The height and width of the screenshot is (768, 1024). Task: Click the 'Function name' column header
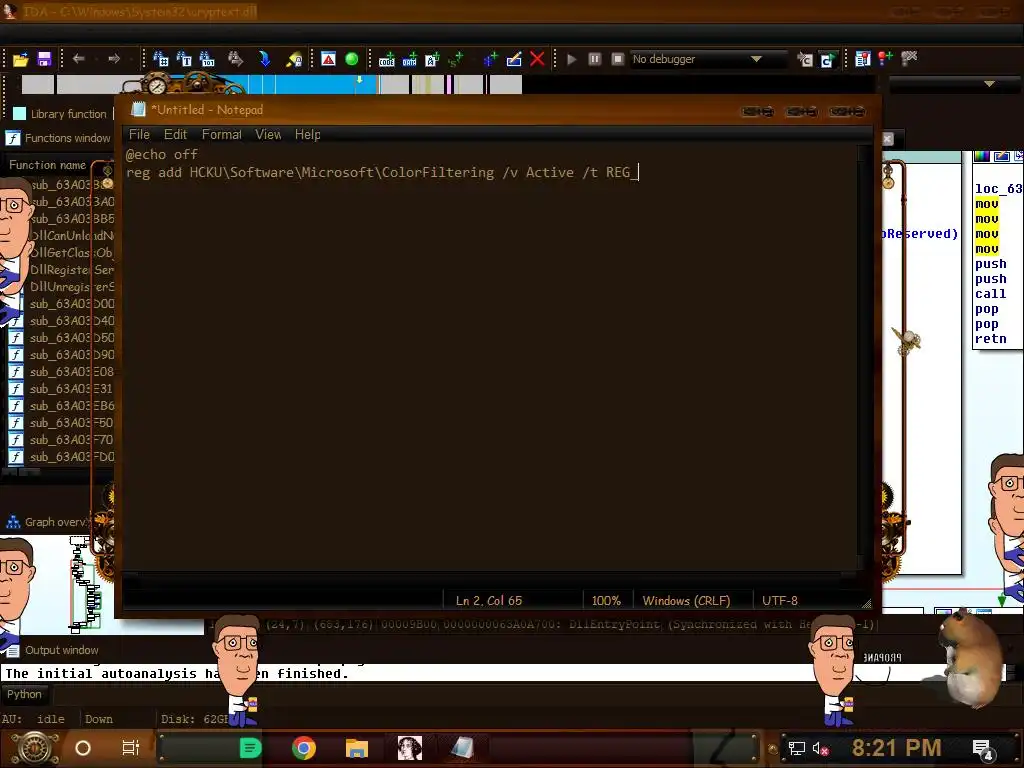point(48,165)
